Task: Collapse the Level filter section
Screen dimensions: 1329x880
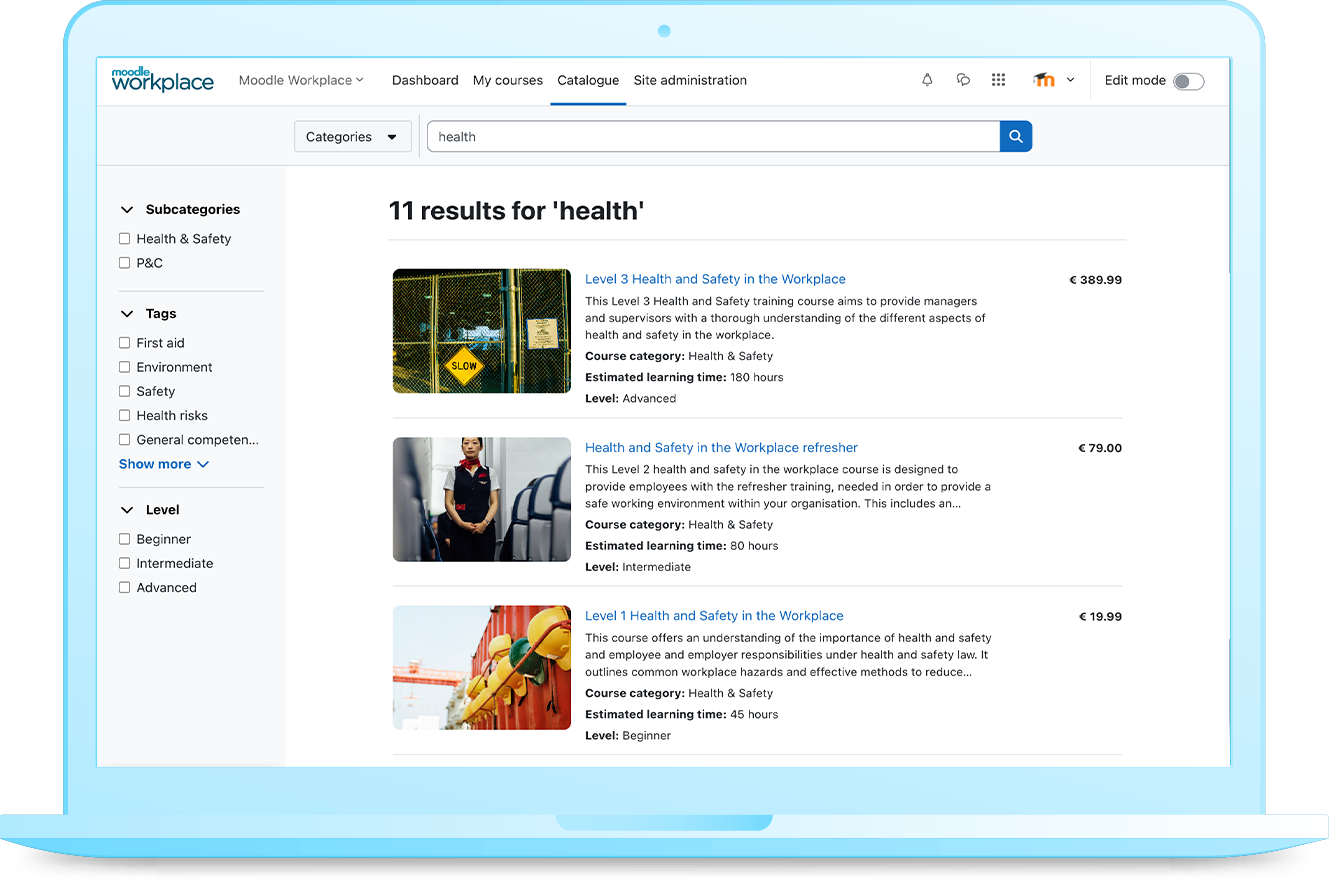Action: tap(126, 509)
